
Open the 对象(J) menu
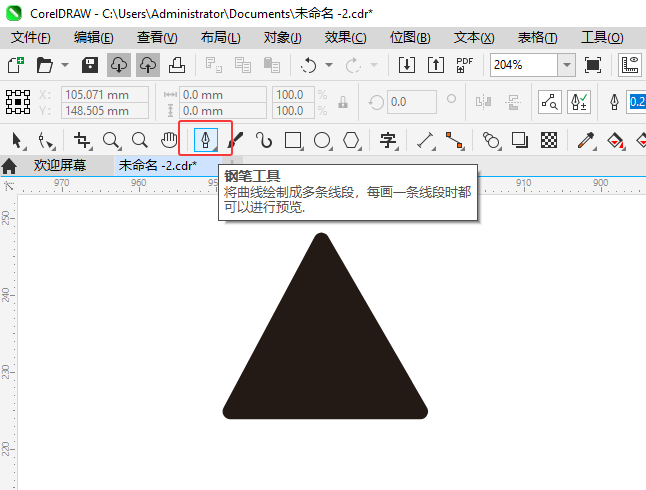[x=283, y=38]
